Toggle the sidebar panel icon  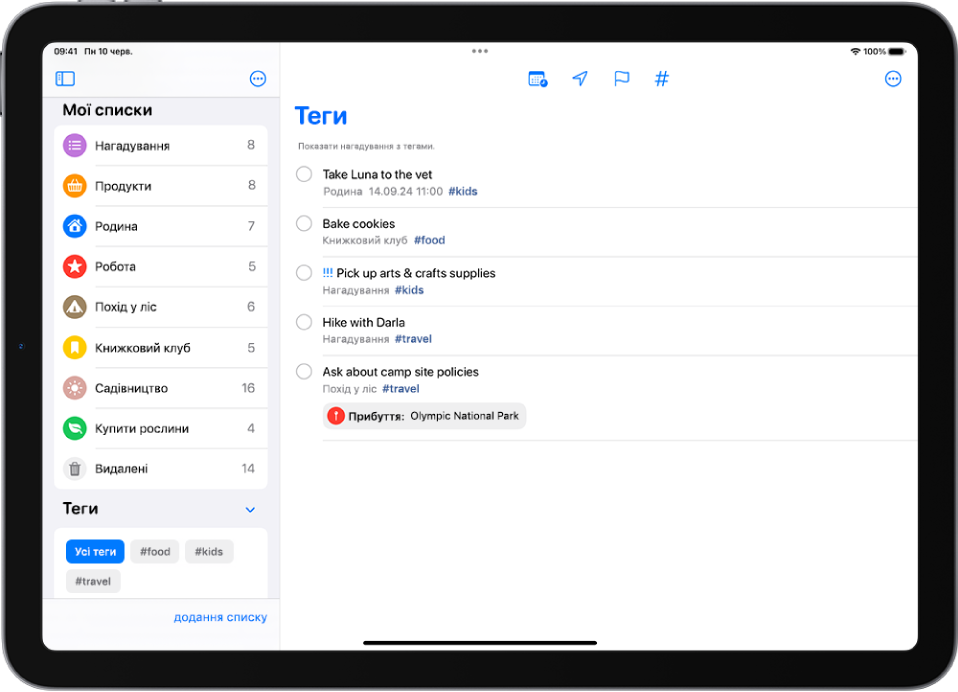(65, 78)
